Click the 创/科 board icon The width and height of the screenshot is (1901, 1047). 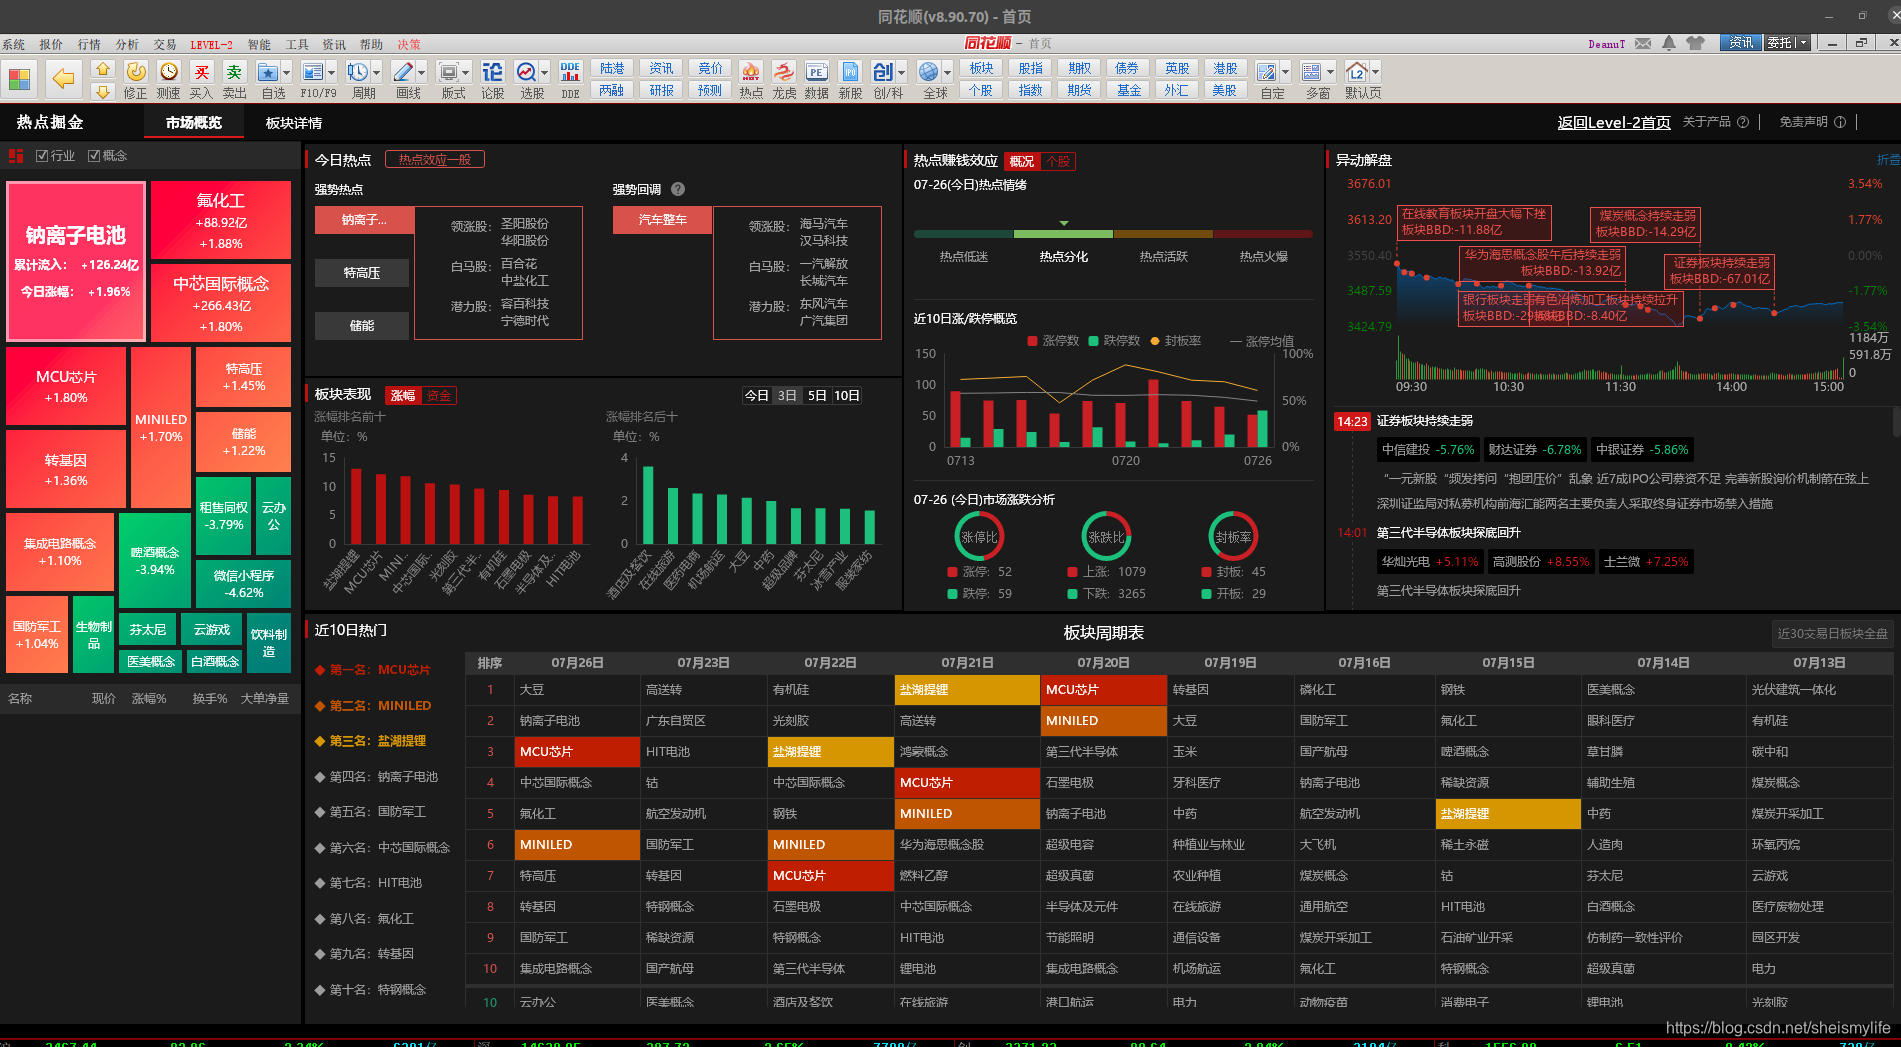point(882,71)
